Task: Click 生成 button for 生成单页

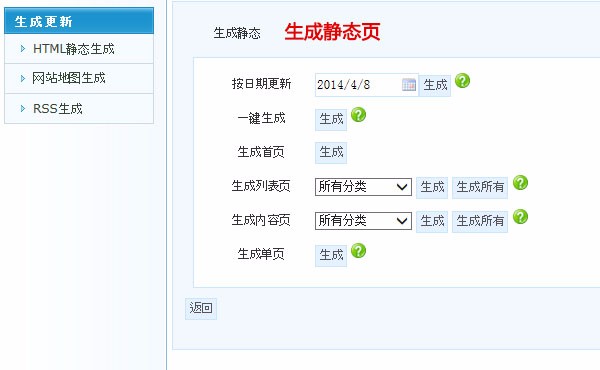Action: (x=331, y=256)
